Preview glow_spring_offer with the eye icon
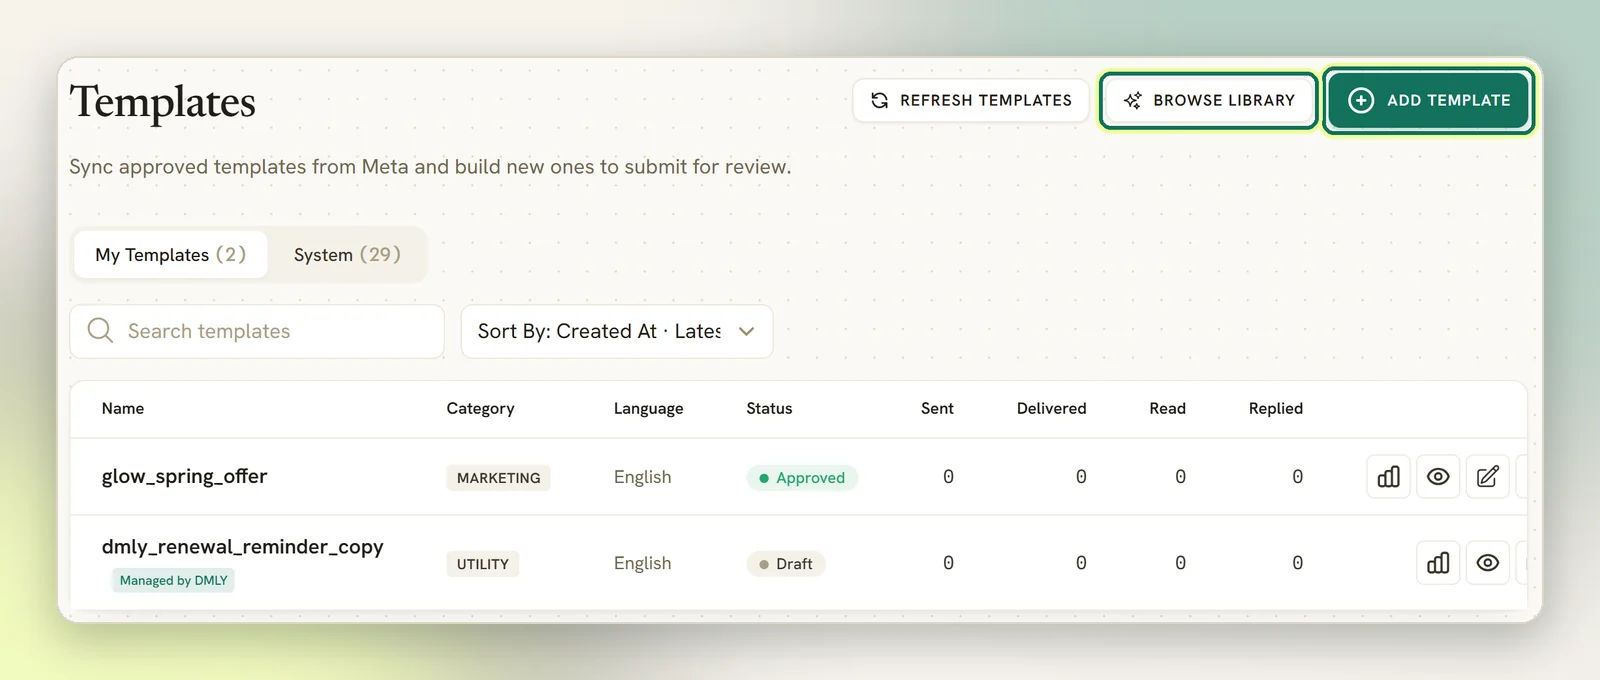Image resolution: width=1600 pixels, height=680 pixels. (1438, 477)
